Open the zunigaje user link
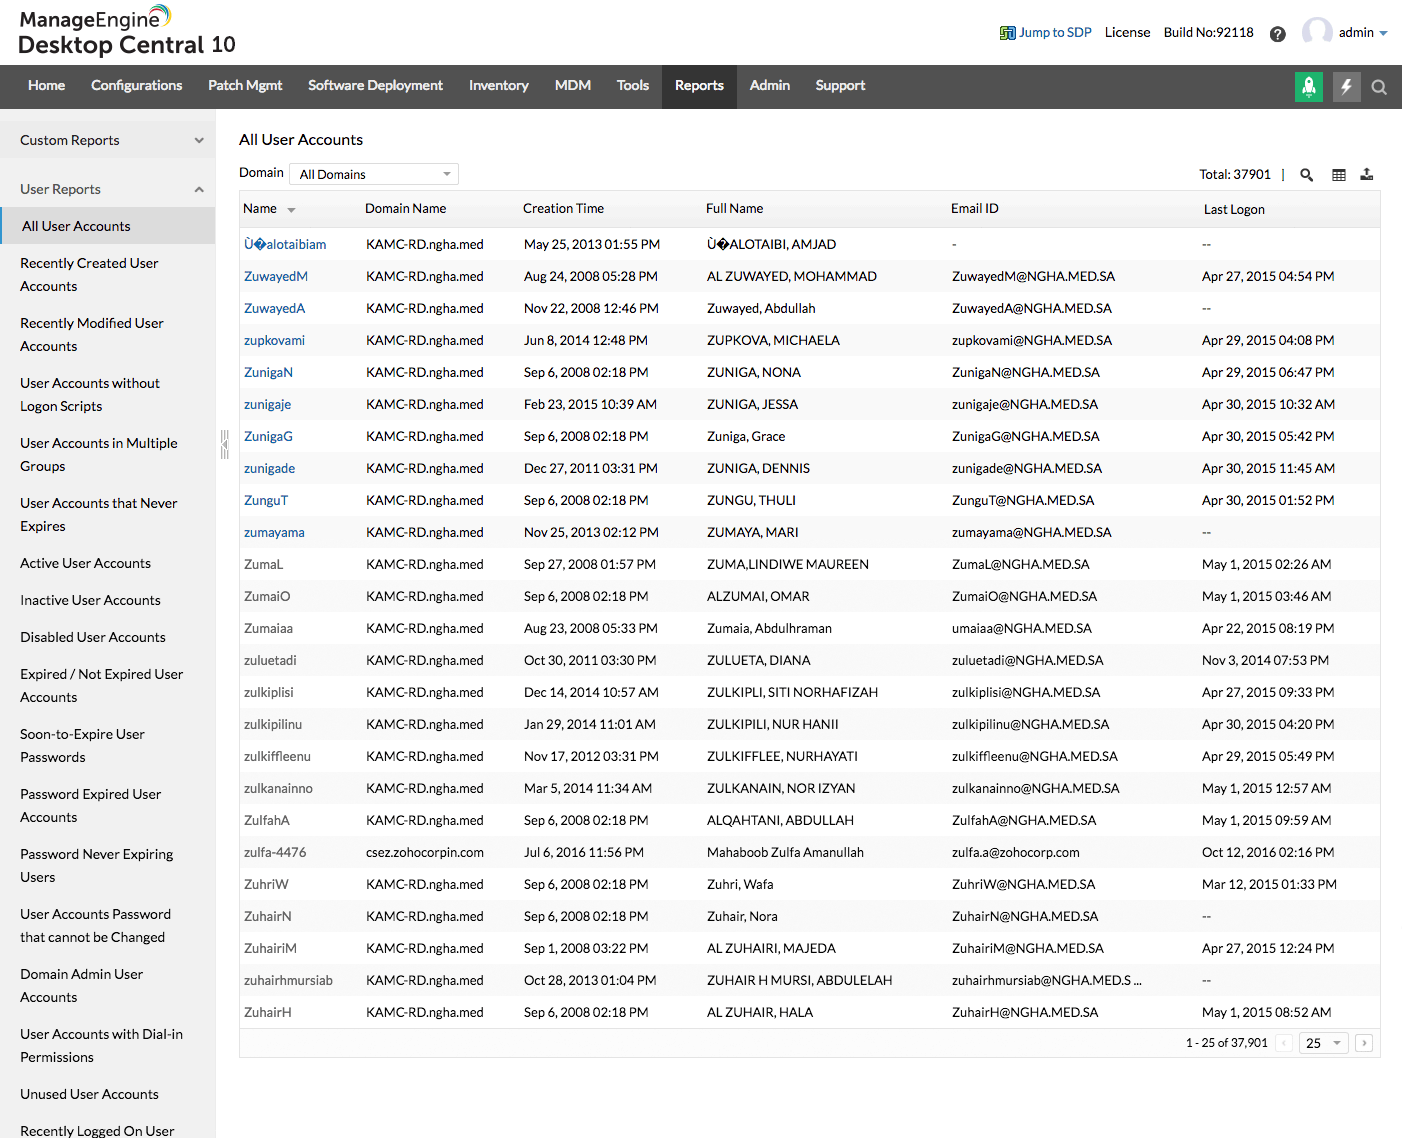This screenshot has width=1402, height=1138. click(268, 405)
